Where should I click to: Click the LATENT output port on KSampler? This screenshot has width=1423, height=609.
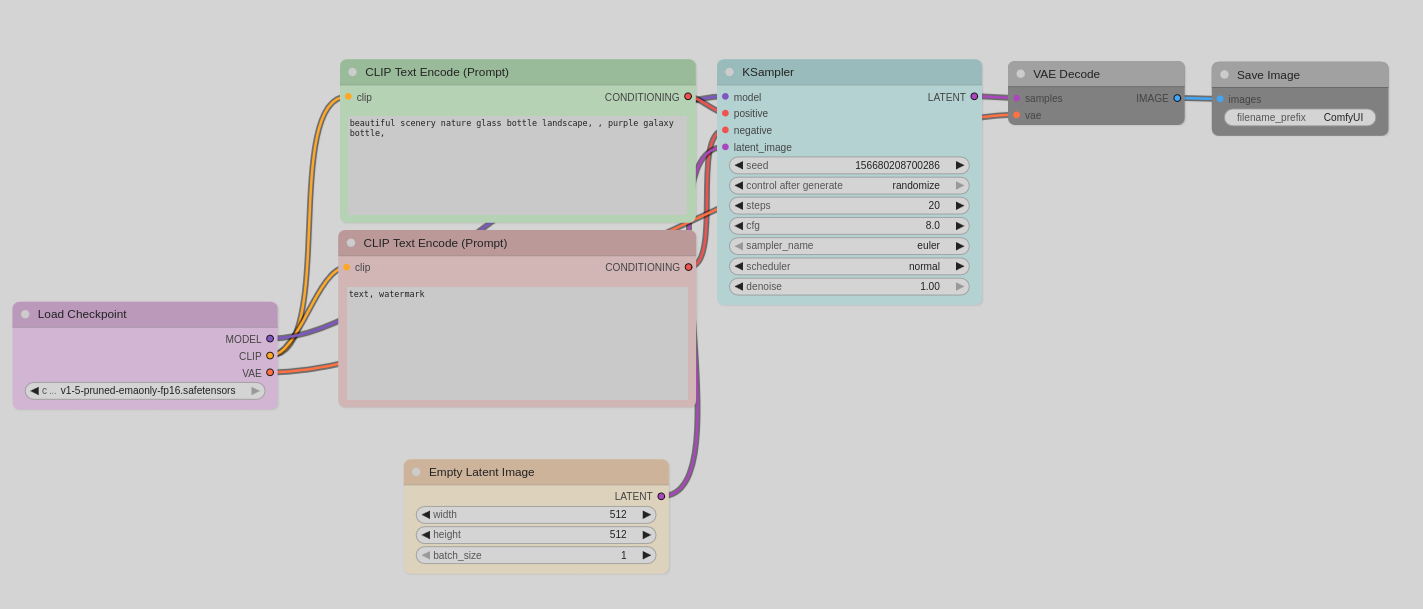[974, 97]
